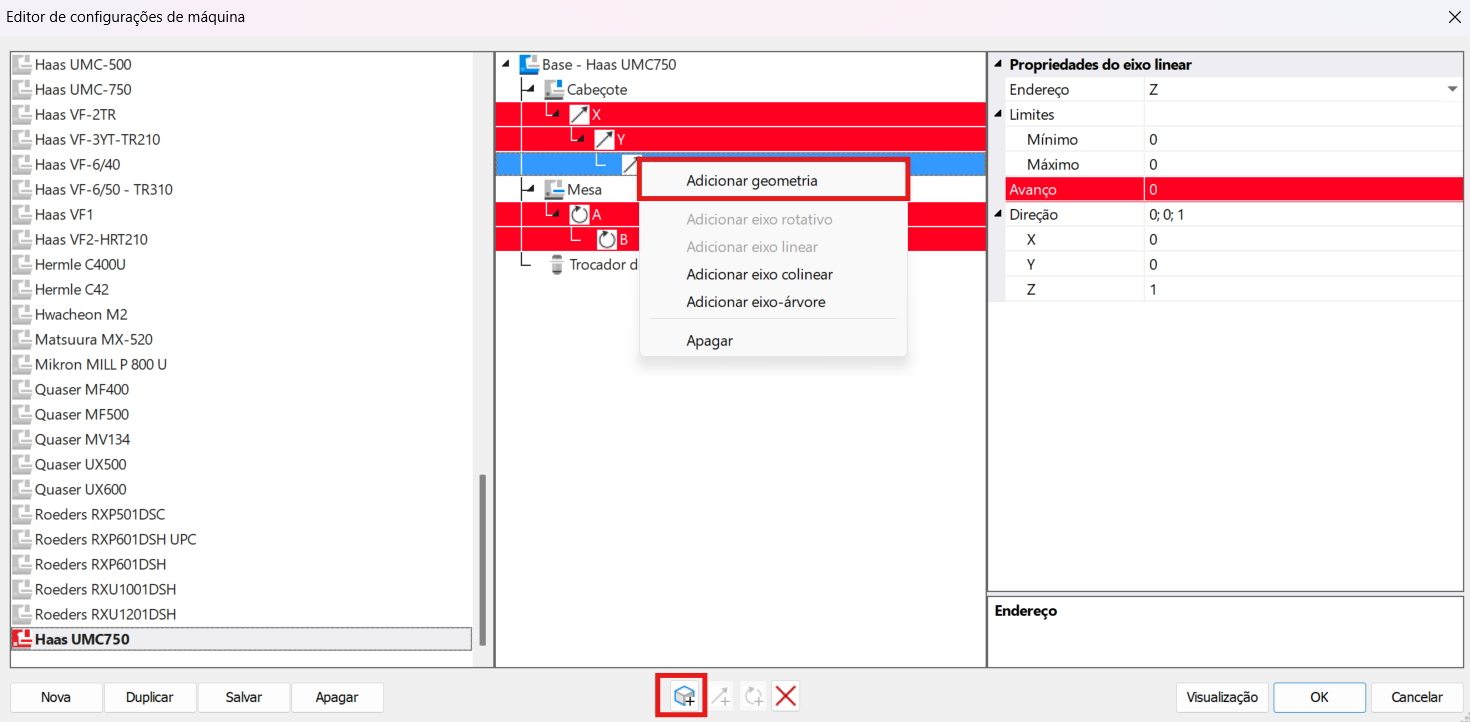Click the rotary axis icon of node A
Viewport: 1470px width, 722px height.
point(580,215)
